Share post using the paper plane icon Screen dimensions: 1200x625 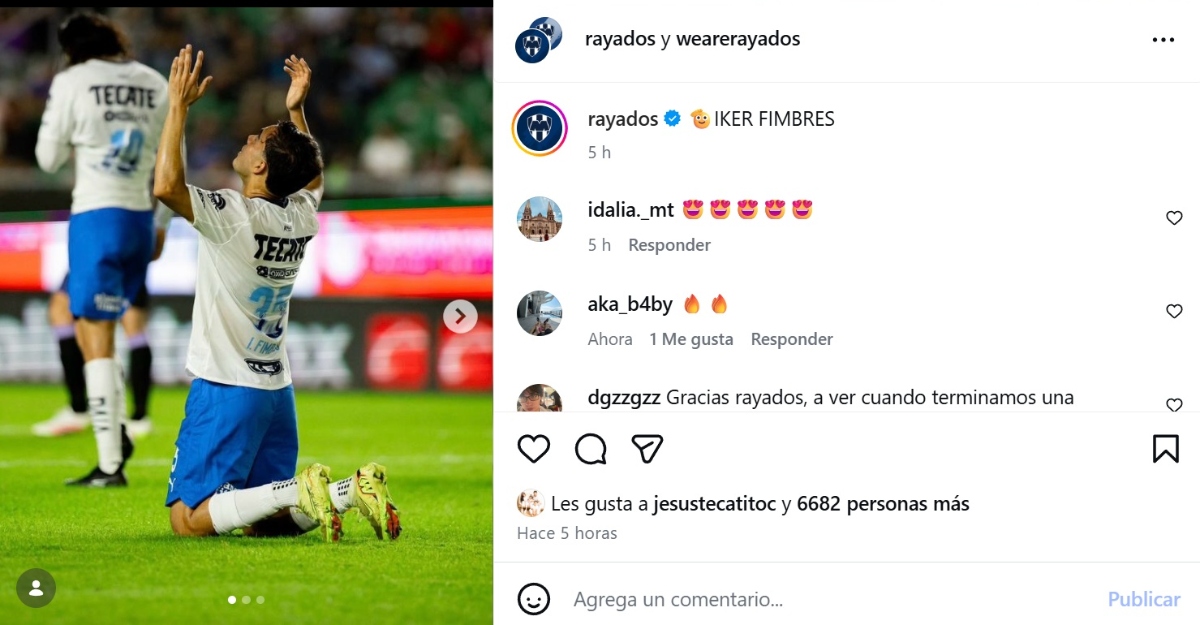tap(648, 449)
